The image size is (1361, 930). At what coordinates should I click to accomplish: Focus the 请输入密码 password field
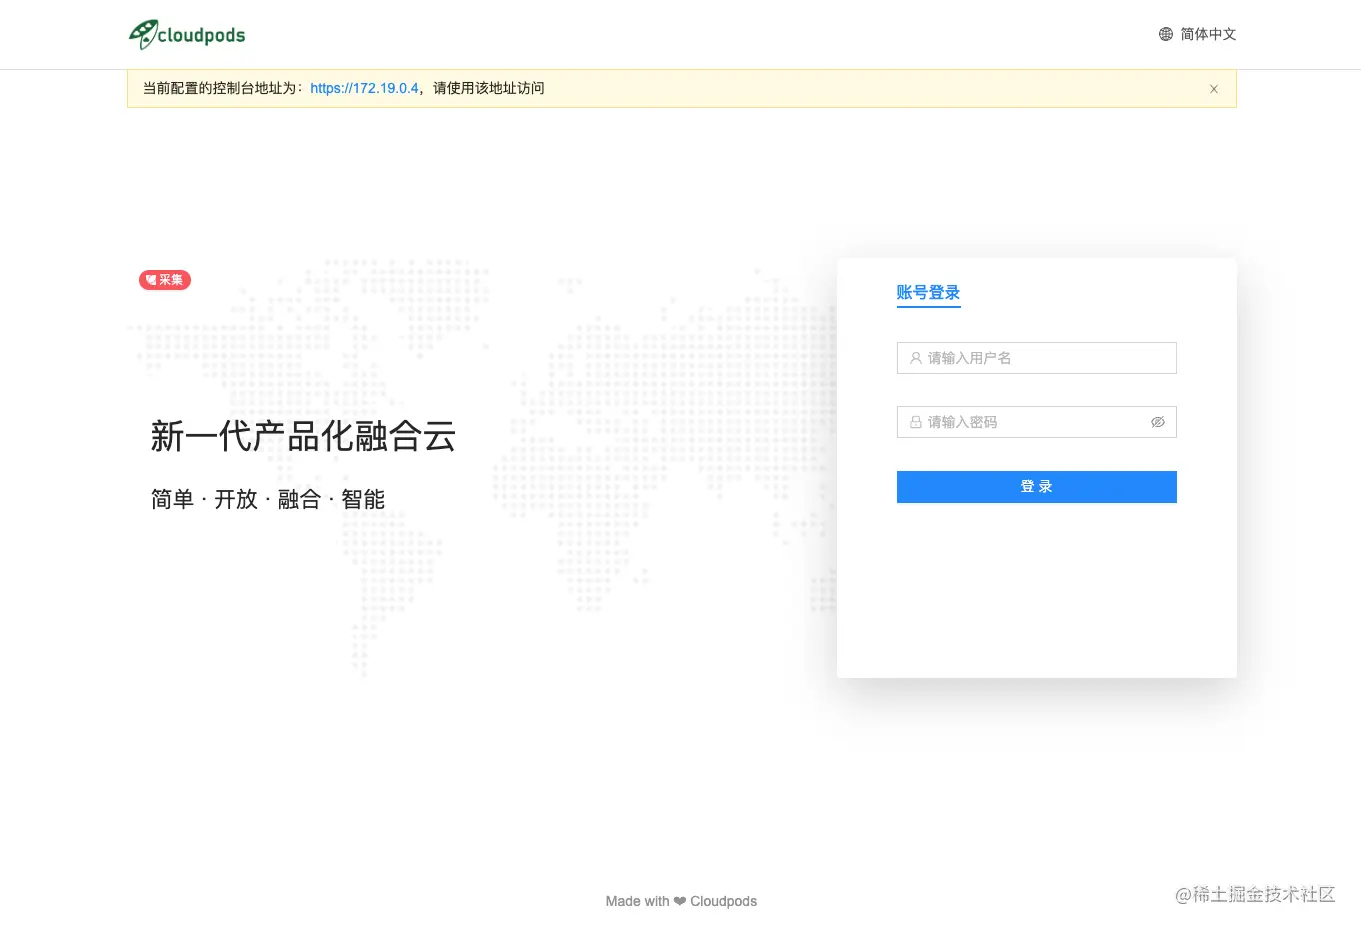1036,422
